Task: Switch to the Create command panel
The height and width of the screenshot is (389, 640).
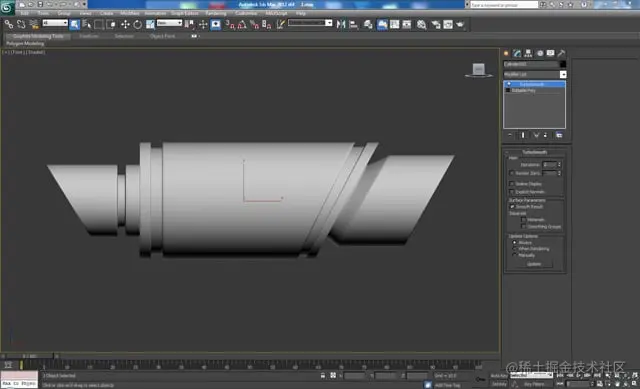Action: pos(506,53)
